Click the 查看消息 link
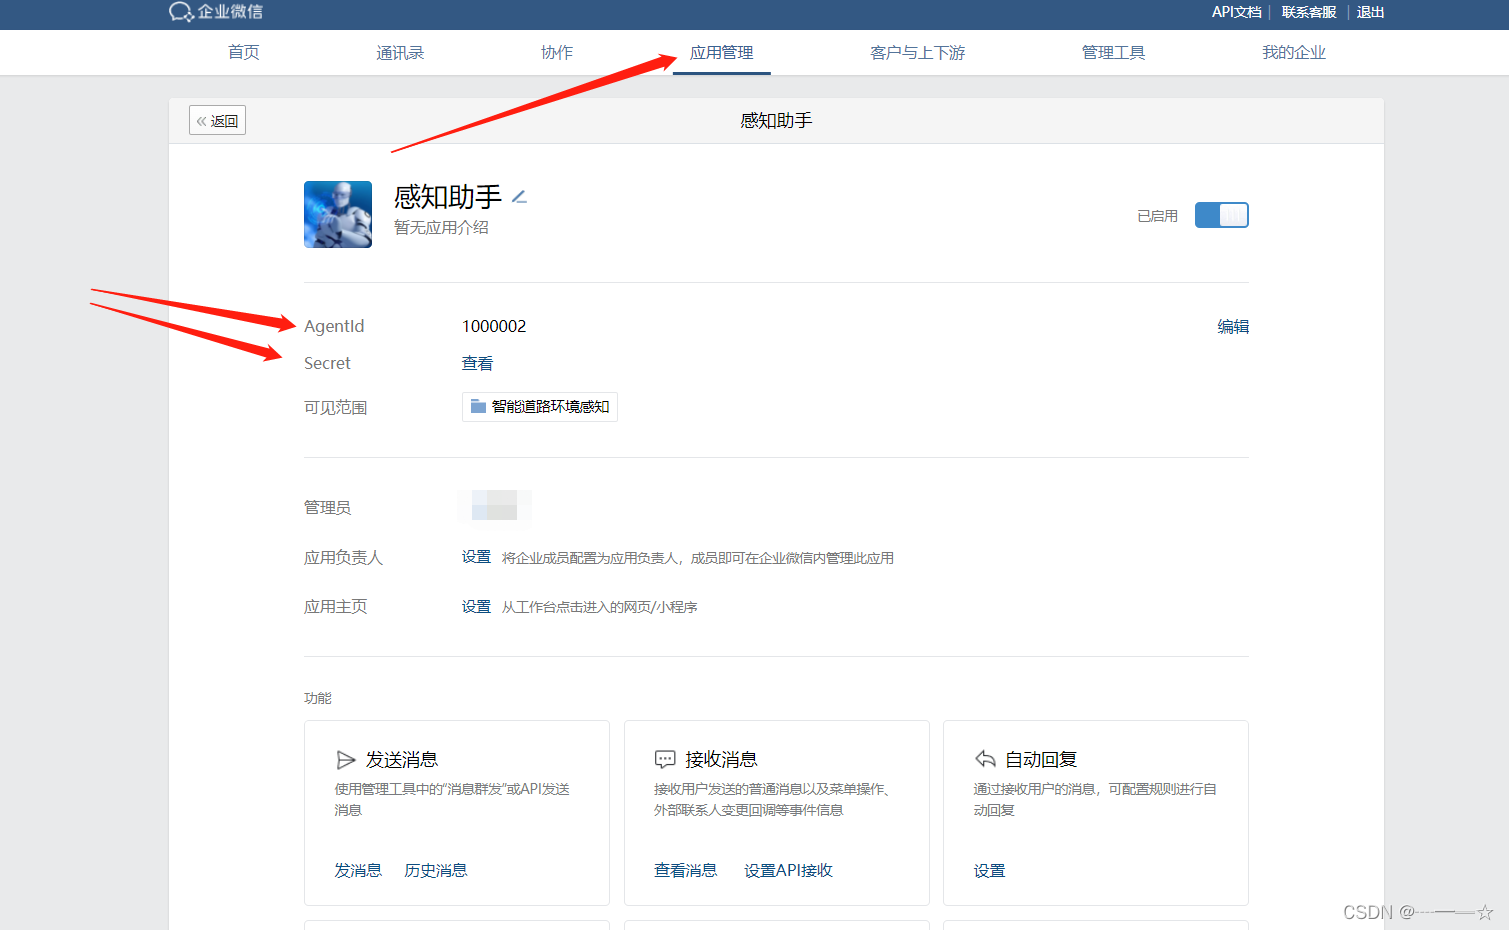This screenshot has width=1509, height=930. point(686,871)
